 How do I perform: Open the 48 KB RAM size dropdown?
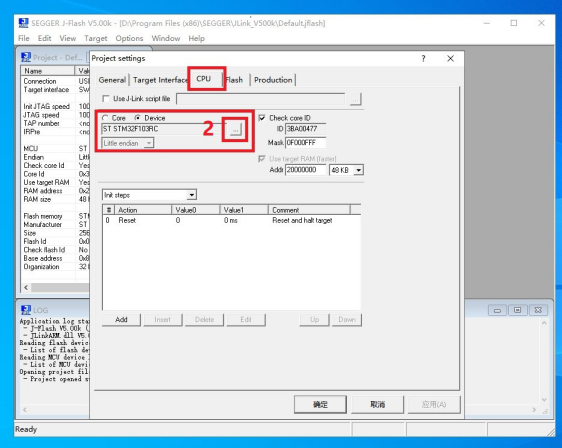point(358,170)
